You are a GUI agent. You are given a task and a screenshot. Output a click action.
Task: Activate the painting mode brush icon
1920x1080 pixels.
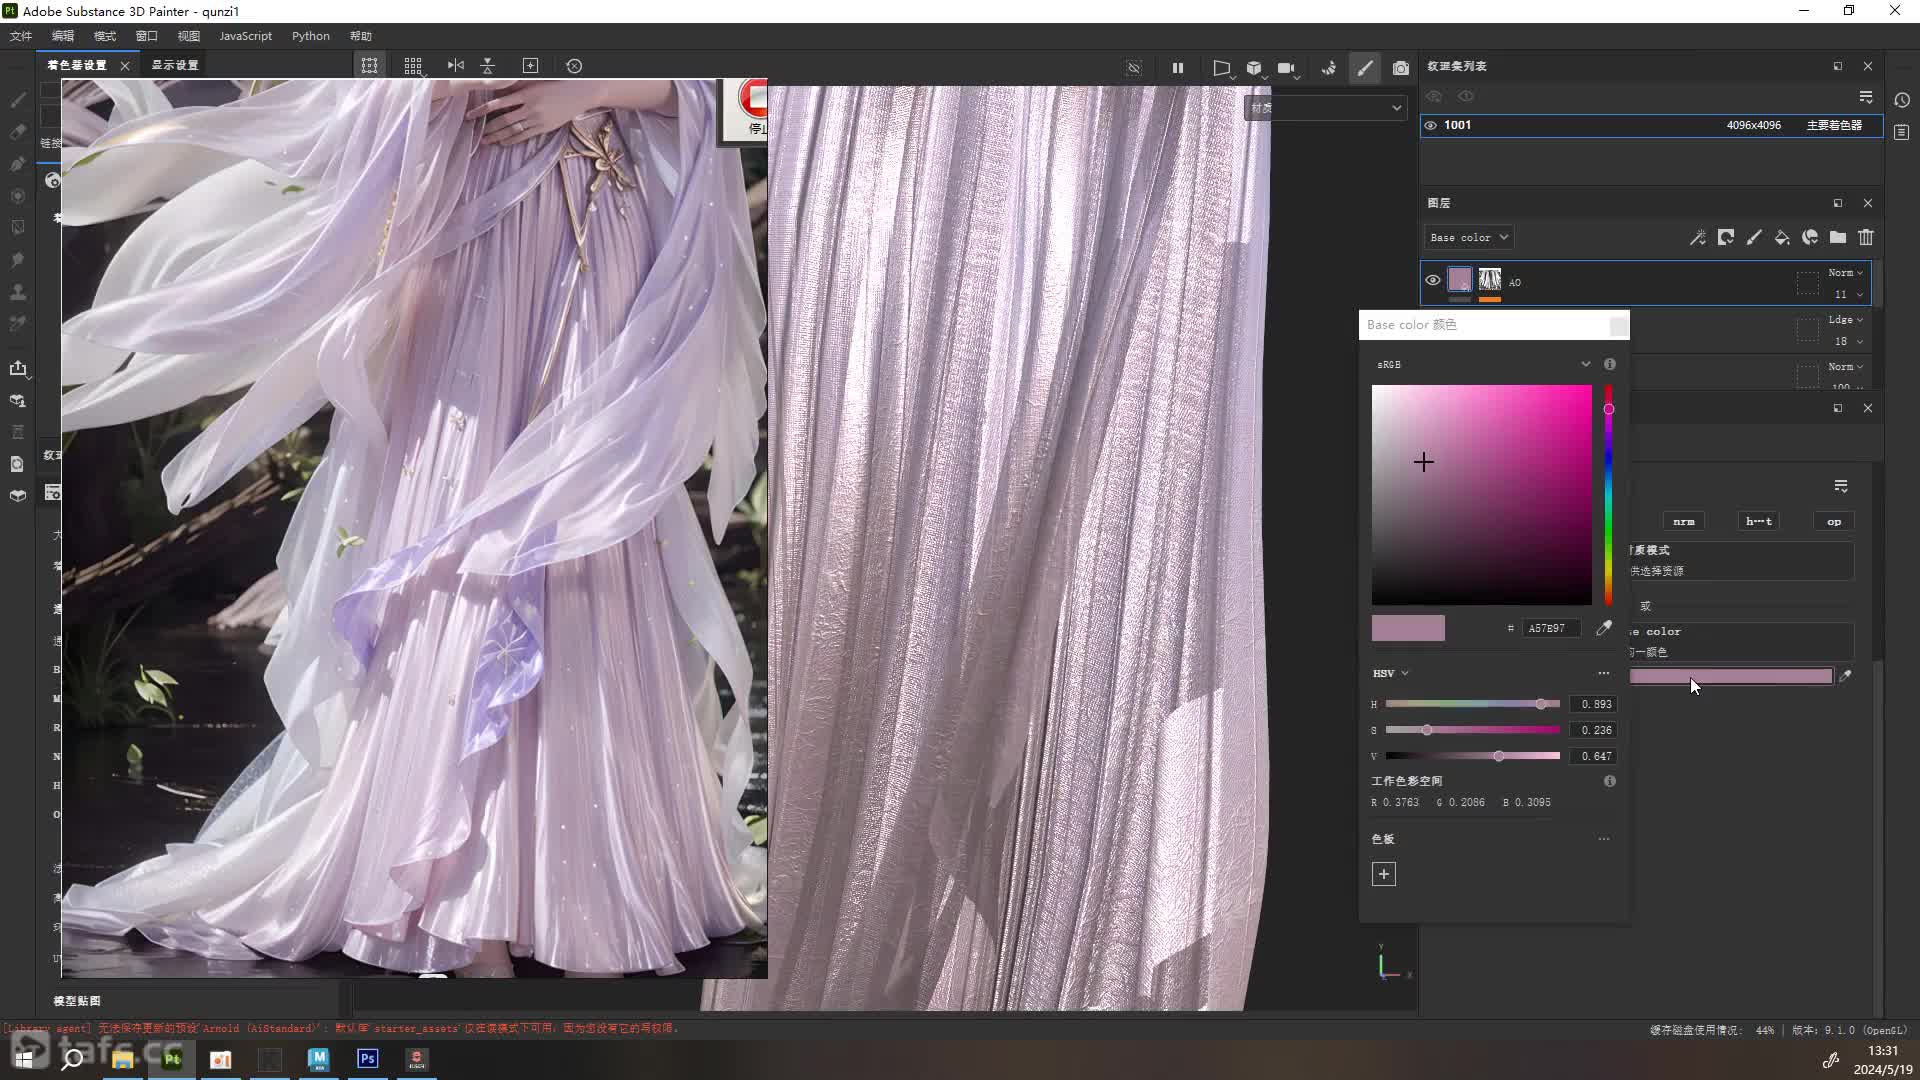pos(1365,68)
